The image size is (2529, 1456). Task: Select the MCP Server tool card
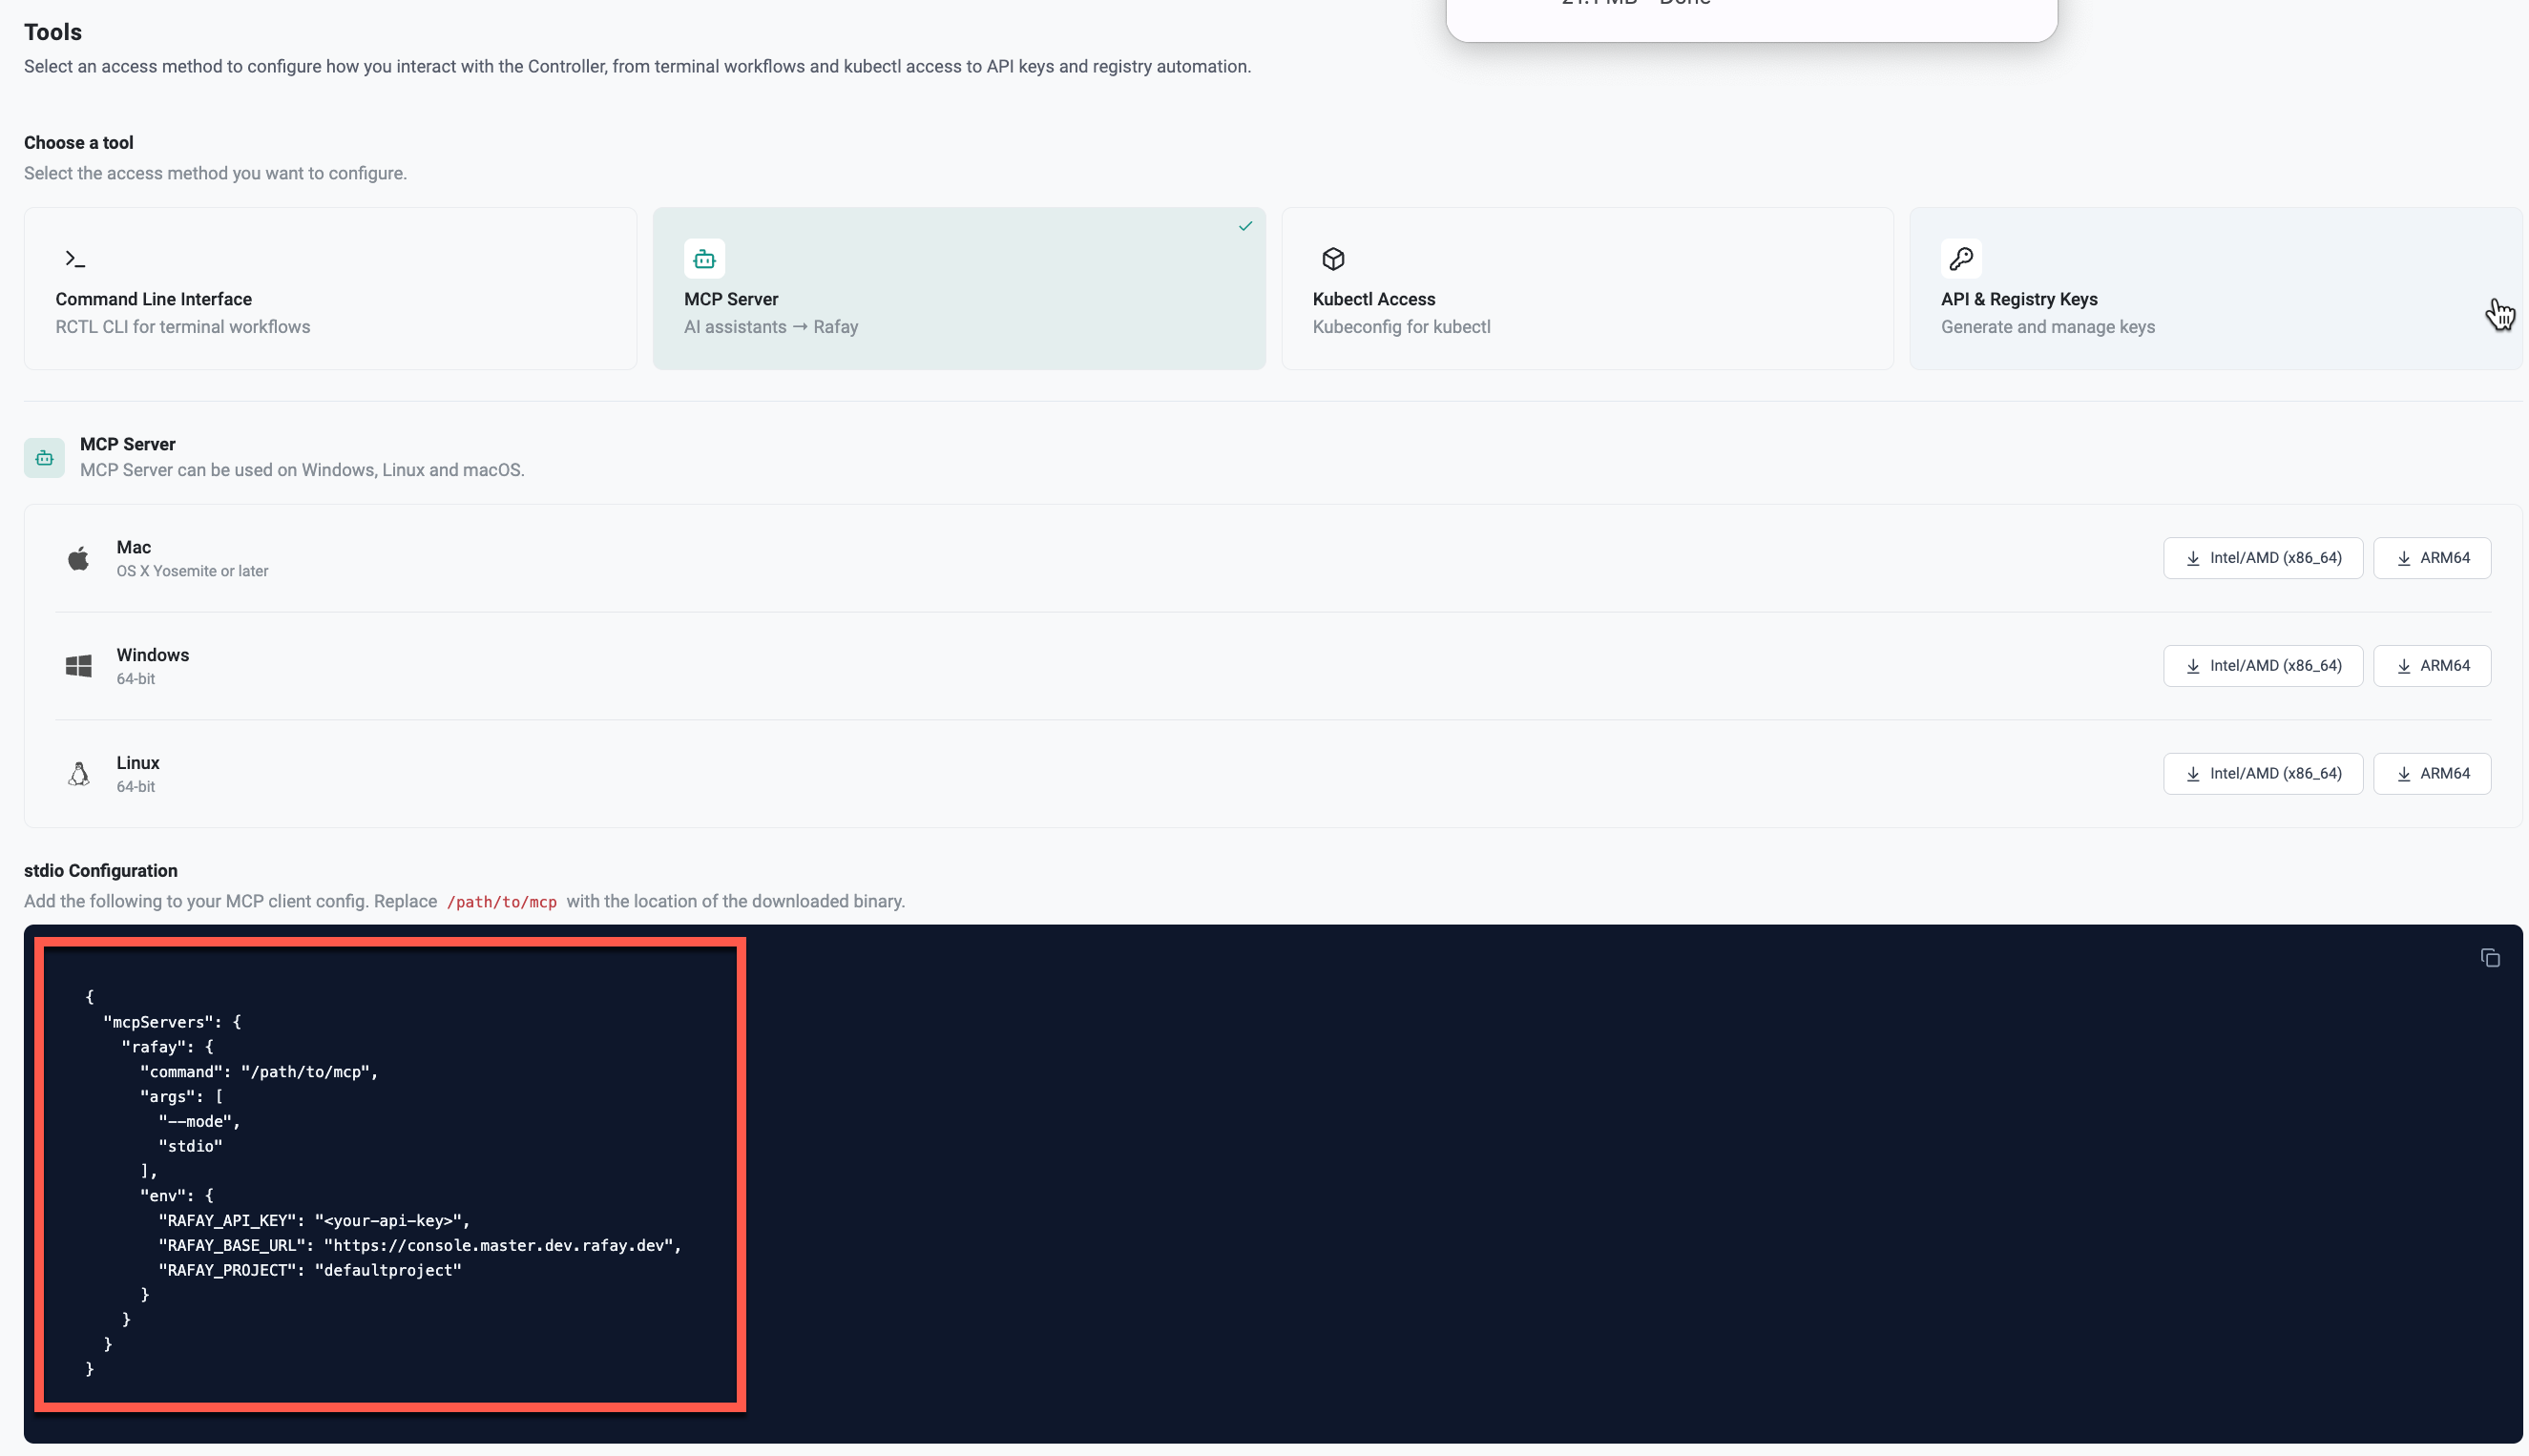coord(959,288)
